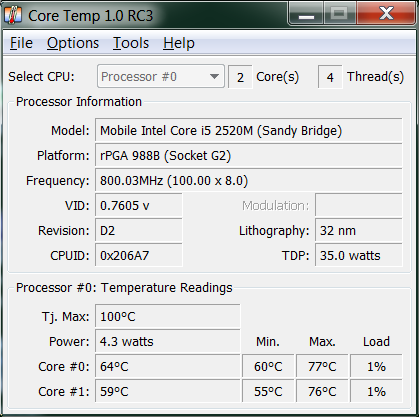419x417 pixels.
Task: Open the File menu
Action: coord(21,43)
